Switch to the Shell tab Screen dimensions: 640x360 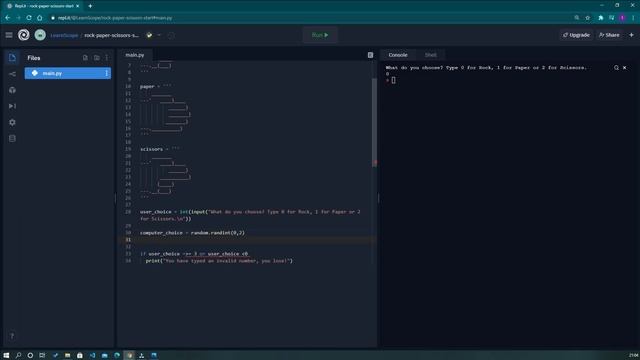pyautogui.click(x=431, y=55)
